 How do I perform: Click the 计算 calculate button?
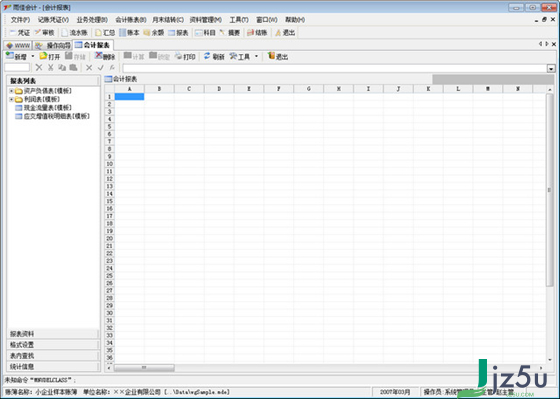(134, 56)
